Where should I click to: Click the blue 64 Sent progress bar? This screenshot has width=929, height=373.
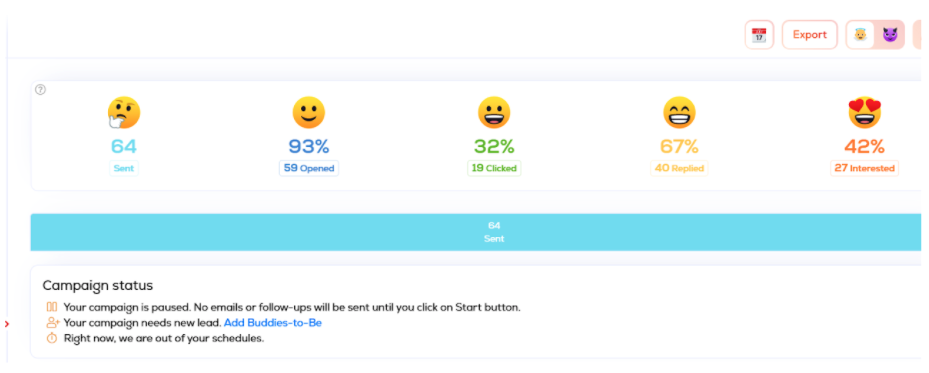click(476, 232)
